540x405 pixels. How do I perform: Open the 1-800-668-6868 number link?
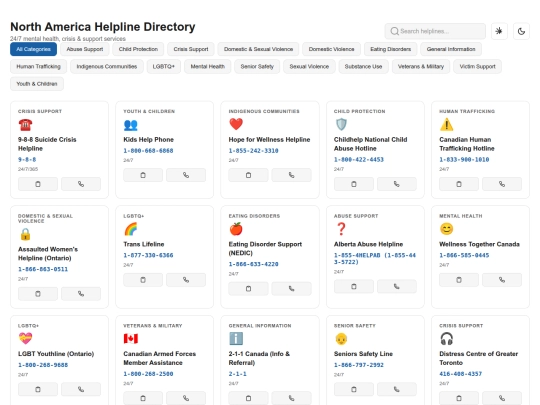click(x=148, y=150)
